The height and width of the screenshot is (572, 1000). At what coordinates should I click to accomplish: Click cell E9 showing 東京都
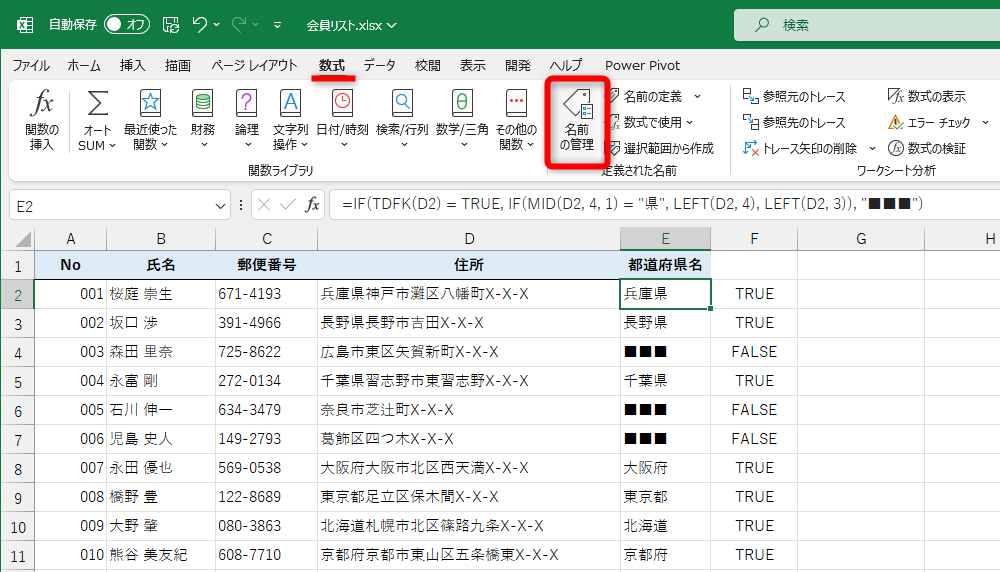pyautogui.click(x=665, y=497)
